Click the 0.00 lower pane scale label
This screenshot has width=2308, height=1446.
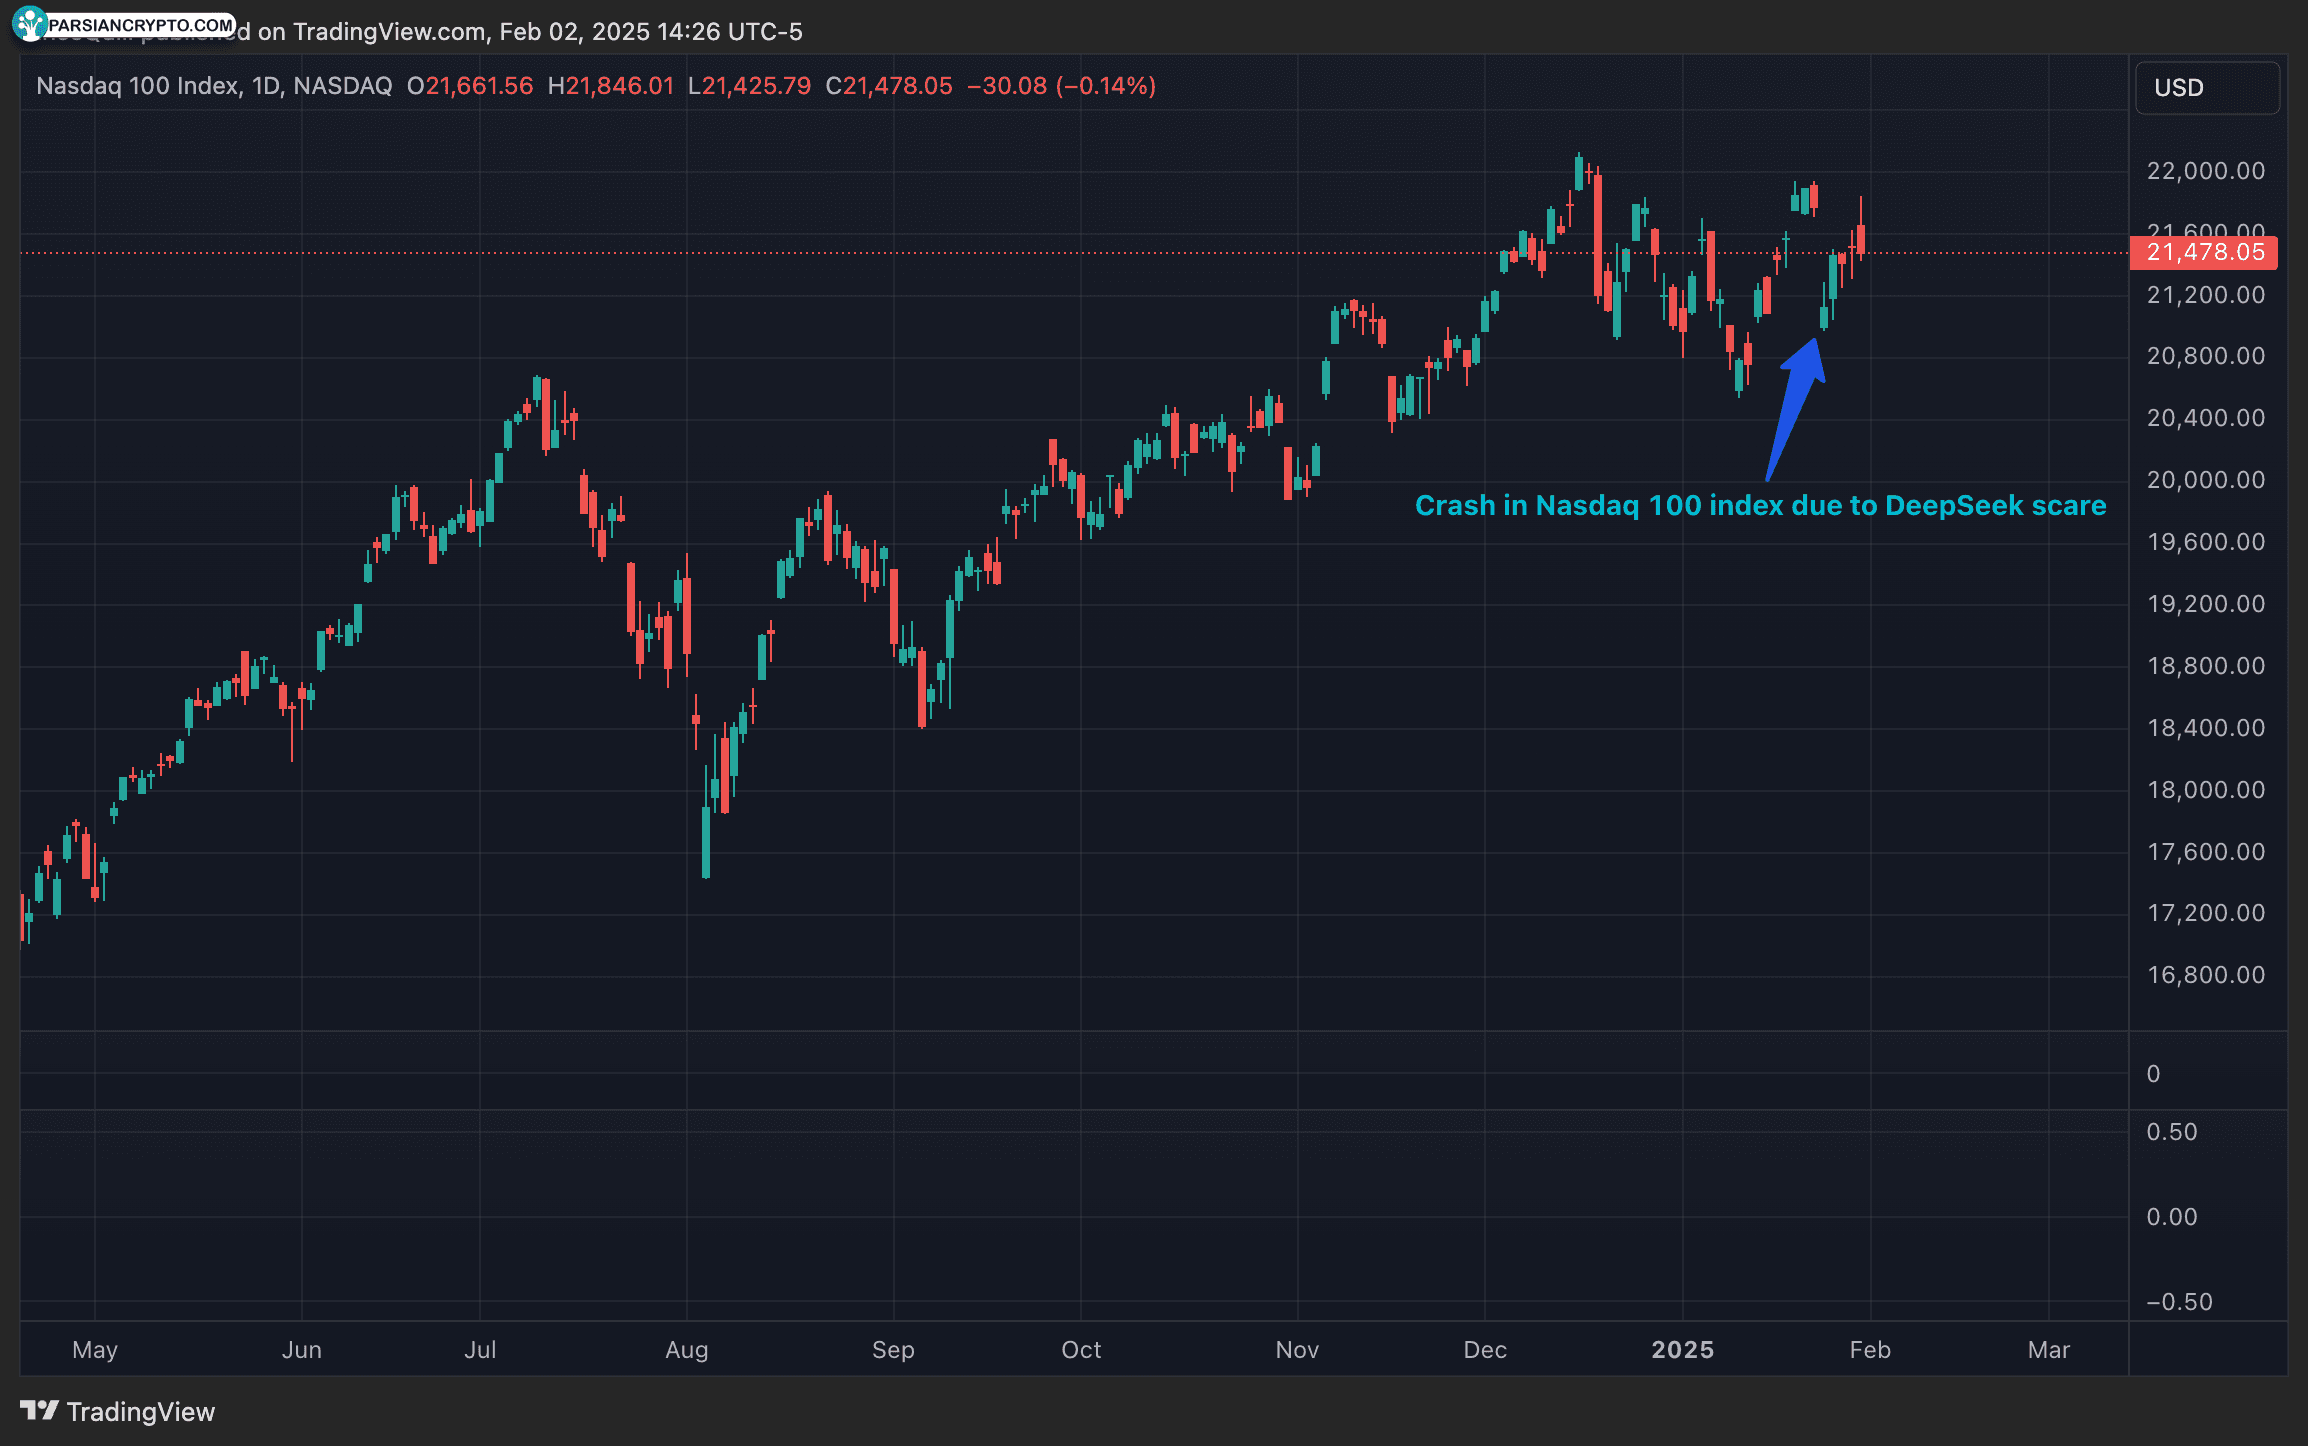point(2172,1217)
